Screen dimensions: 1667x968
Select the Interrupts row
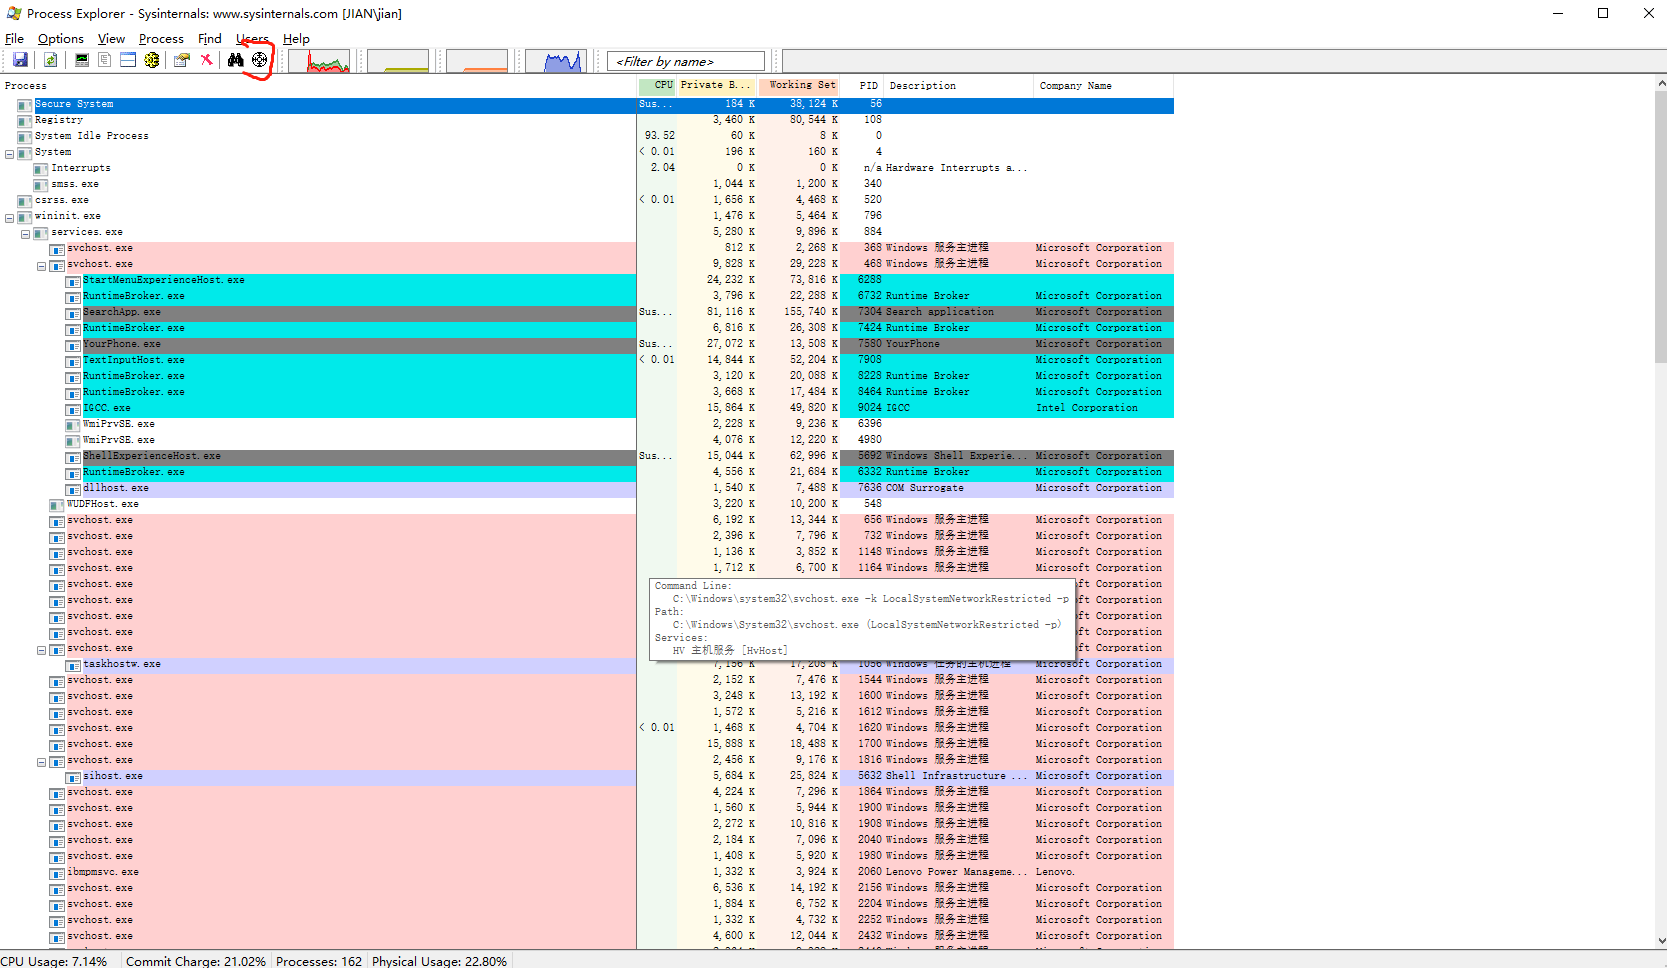click(x=586, y=168)
